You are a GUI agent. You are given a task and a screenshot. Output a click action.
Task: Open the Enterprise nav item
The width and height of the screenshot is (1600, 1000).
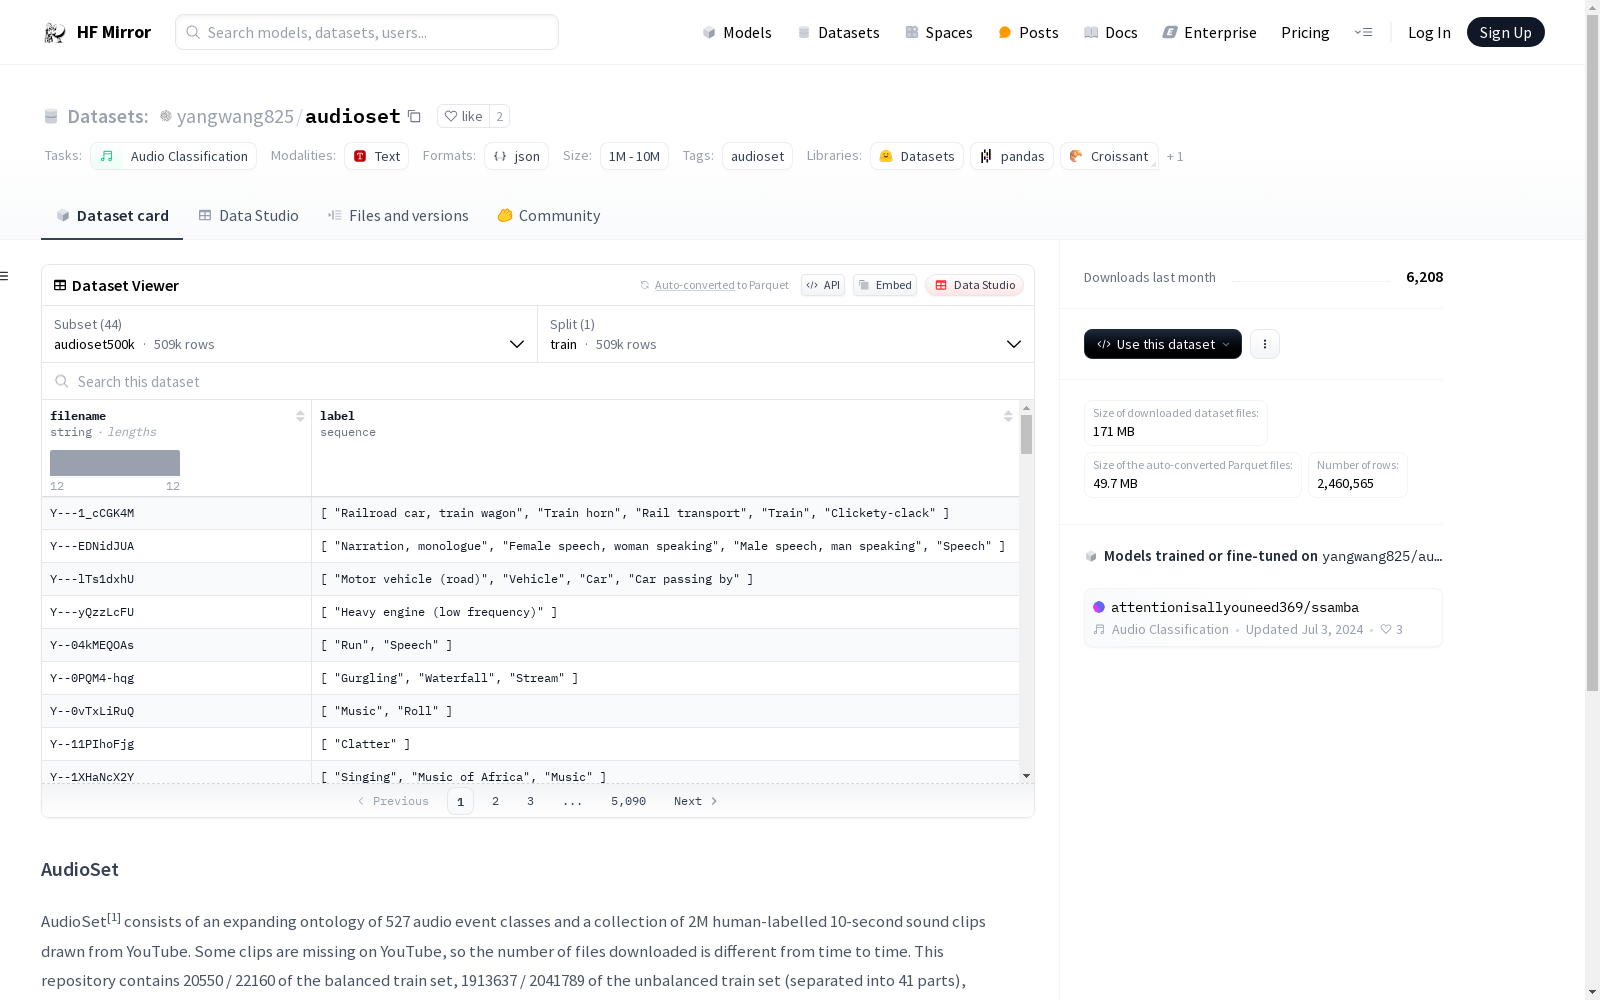(1209, 32)
